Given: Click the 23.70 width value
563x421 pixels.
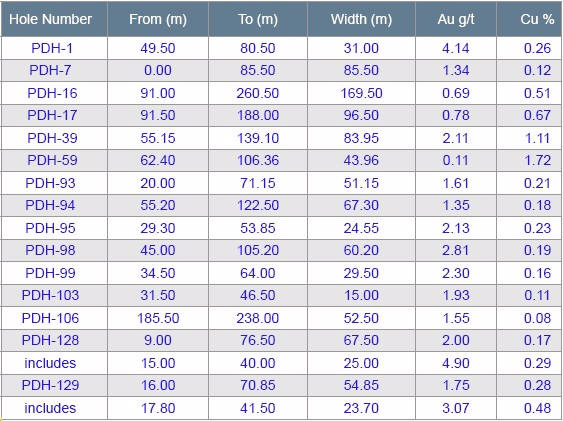Looking at the screenshot, I should pos(361,408).
